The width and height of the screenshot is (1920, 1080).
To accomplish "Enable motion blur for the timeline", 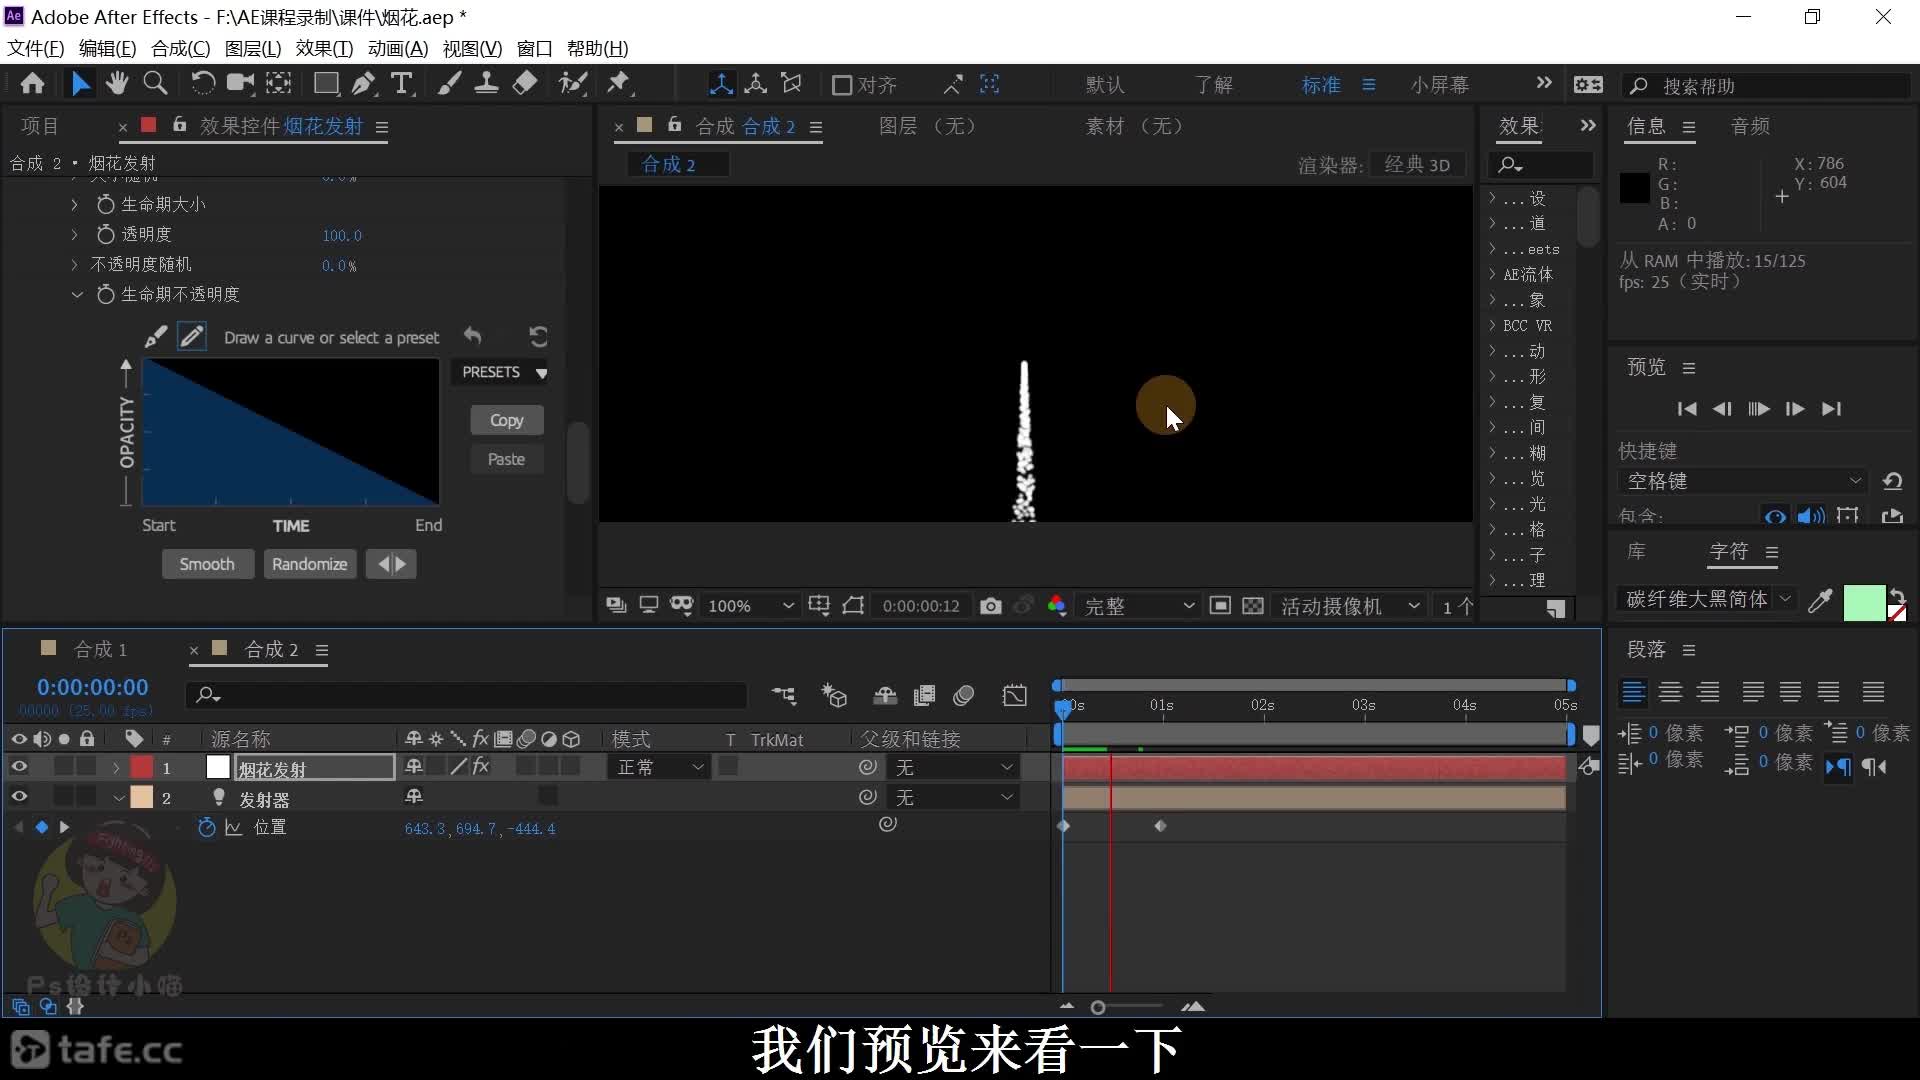I will tap(964, 695).
